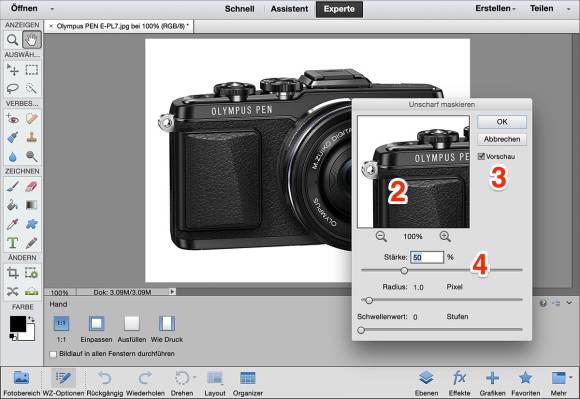Show the Ebenen layers panel
Image resolution: width=580 pixels, height=399 pixels.
click(x=426, y=383)
